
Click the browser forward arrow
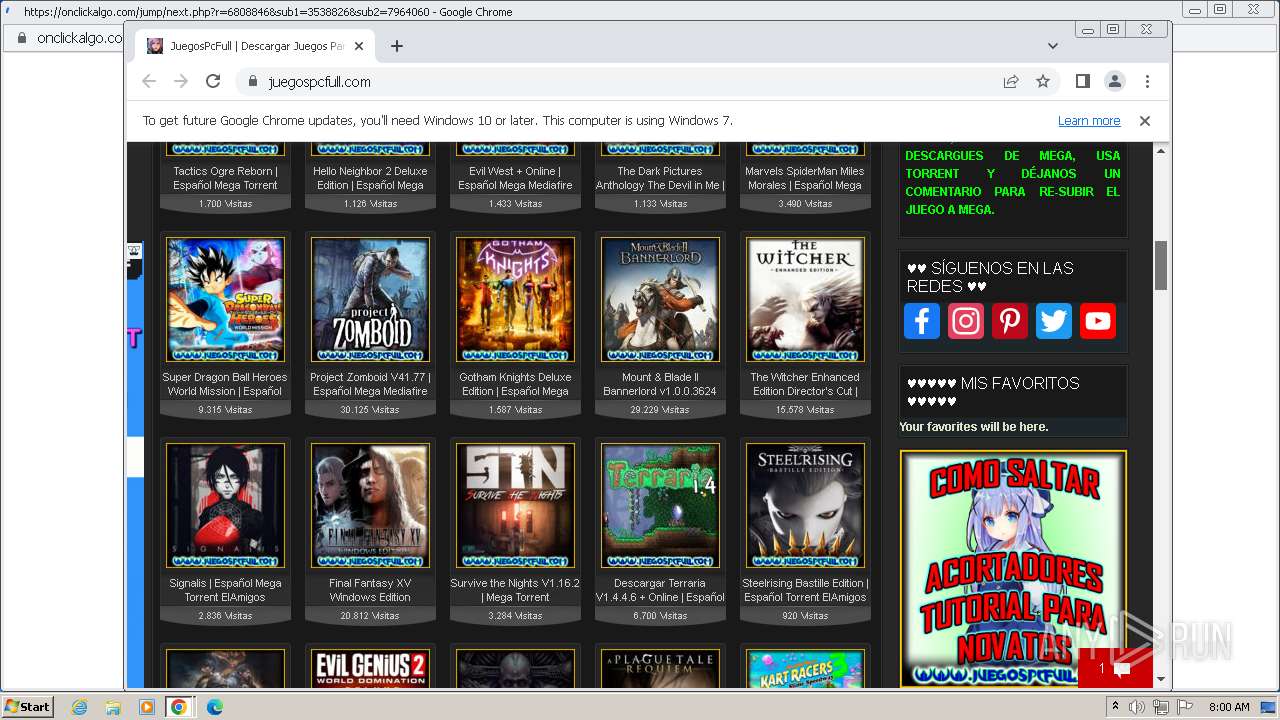181,82
